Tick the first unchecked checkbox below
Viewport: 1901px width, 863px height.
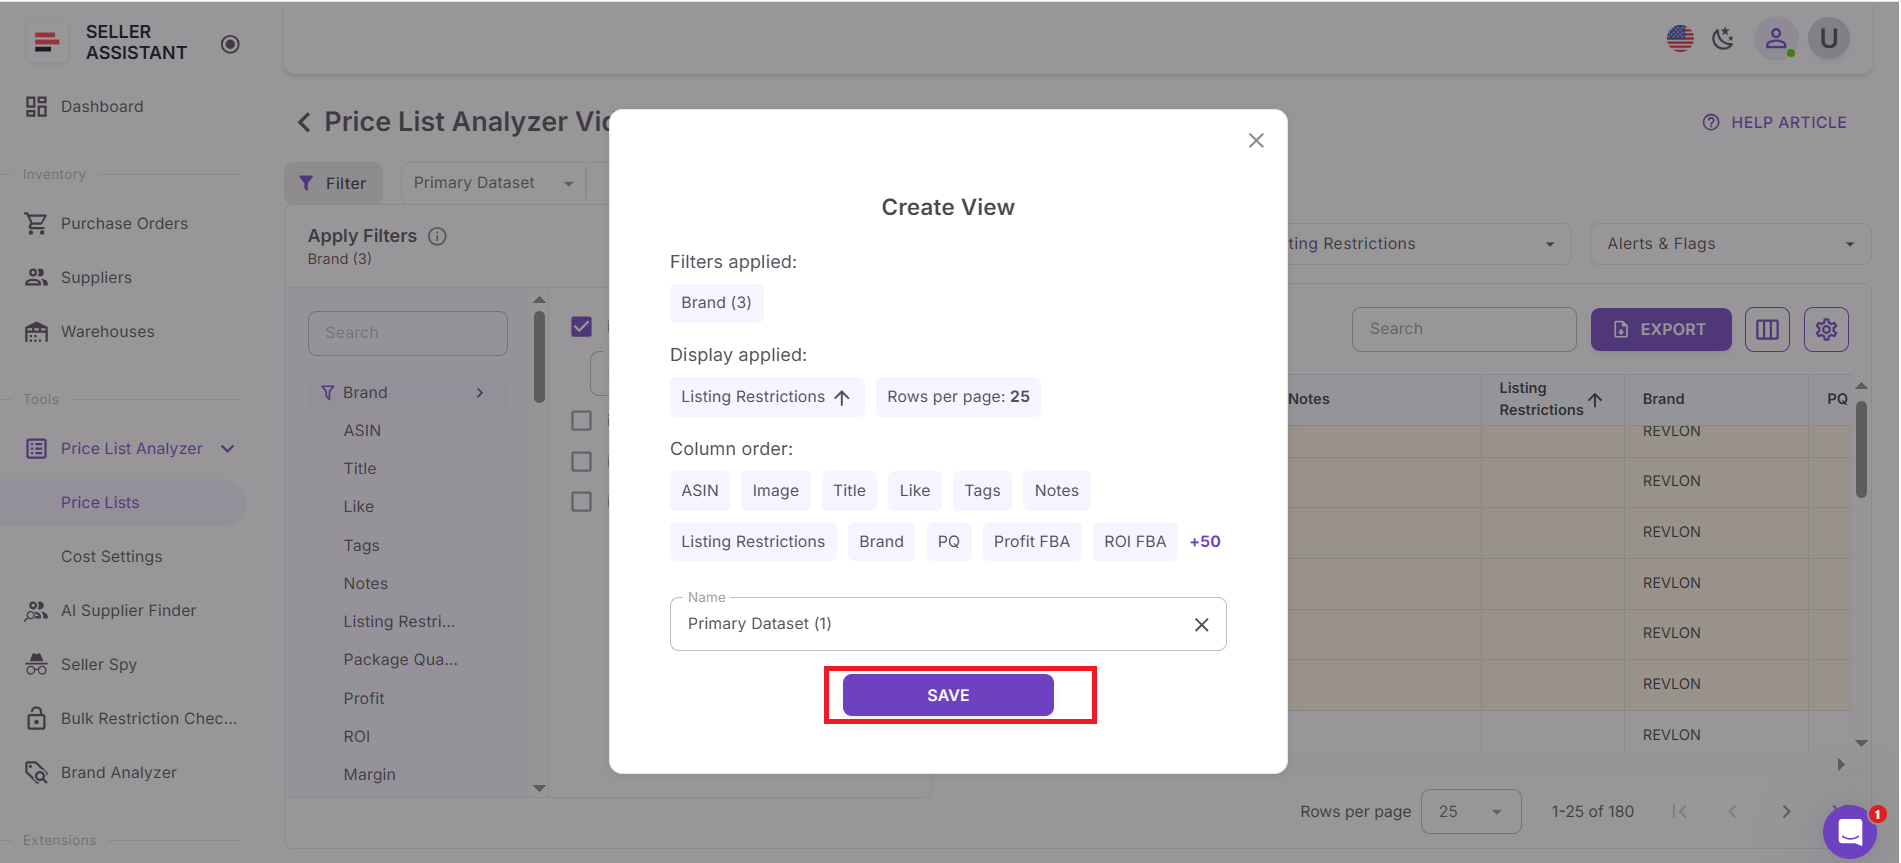581,421
